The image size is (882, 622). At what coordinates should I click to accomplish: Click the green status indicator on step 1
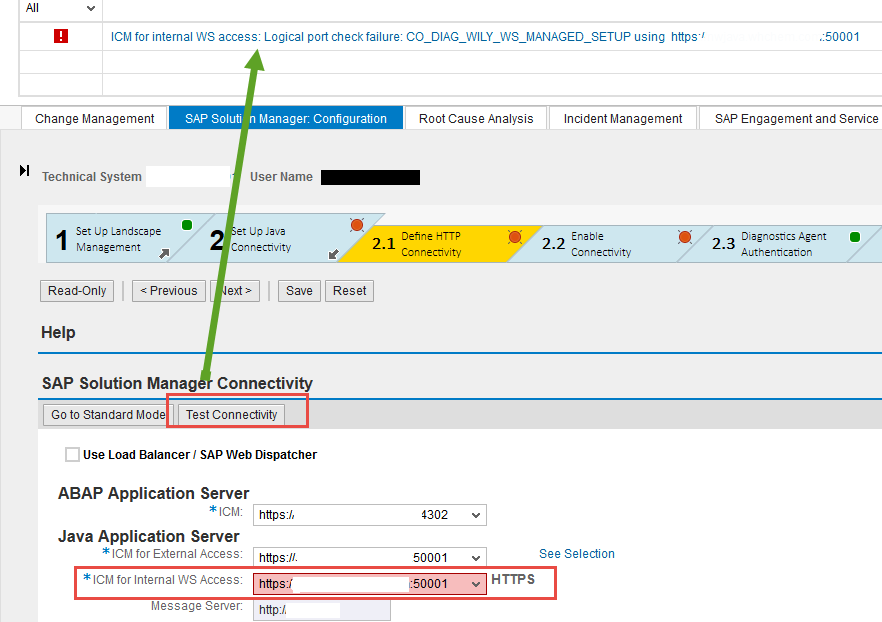click(187, 226)
